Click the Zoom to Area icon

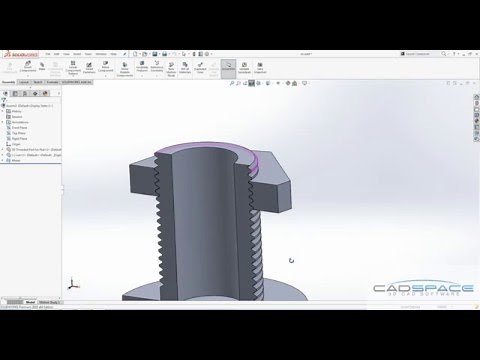(238, 83)
